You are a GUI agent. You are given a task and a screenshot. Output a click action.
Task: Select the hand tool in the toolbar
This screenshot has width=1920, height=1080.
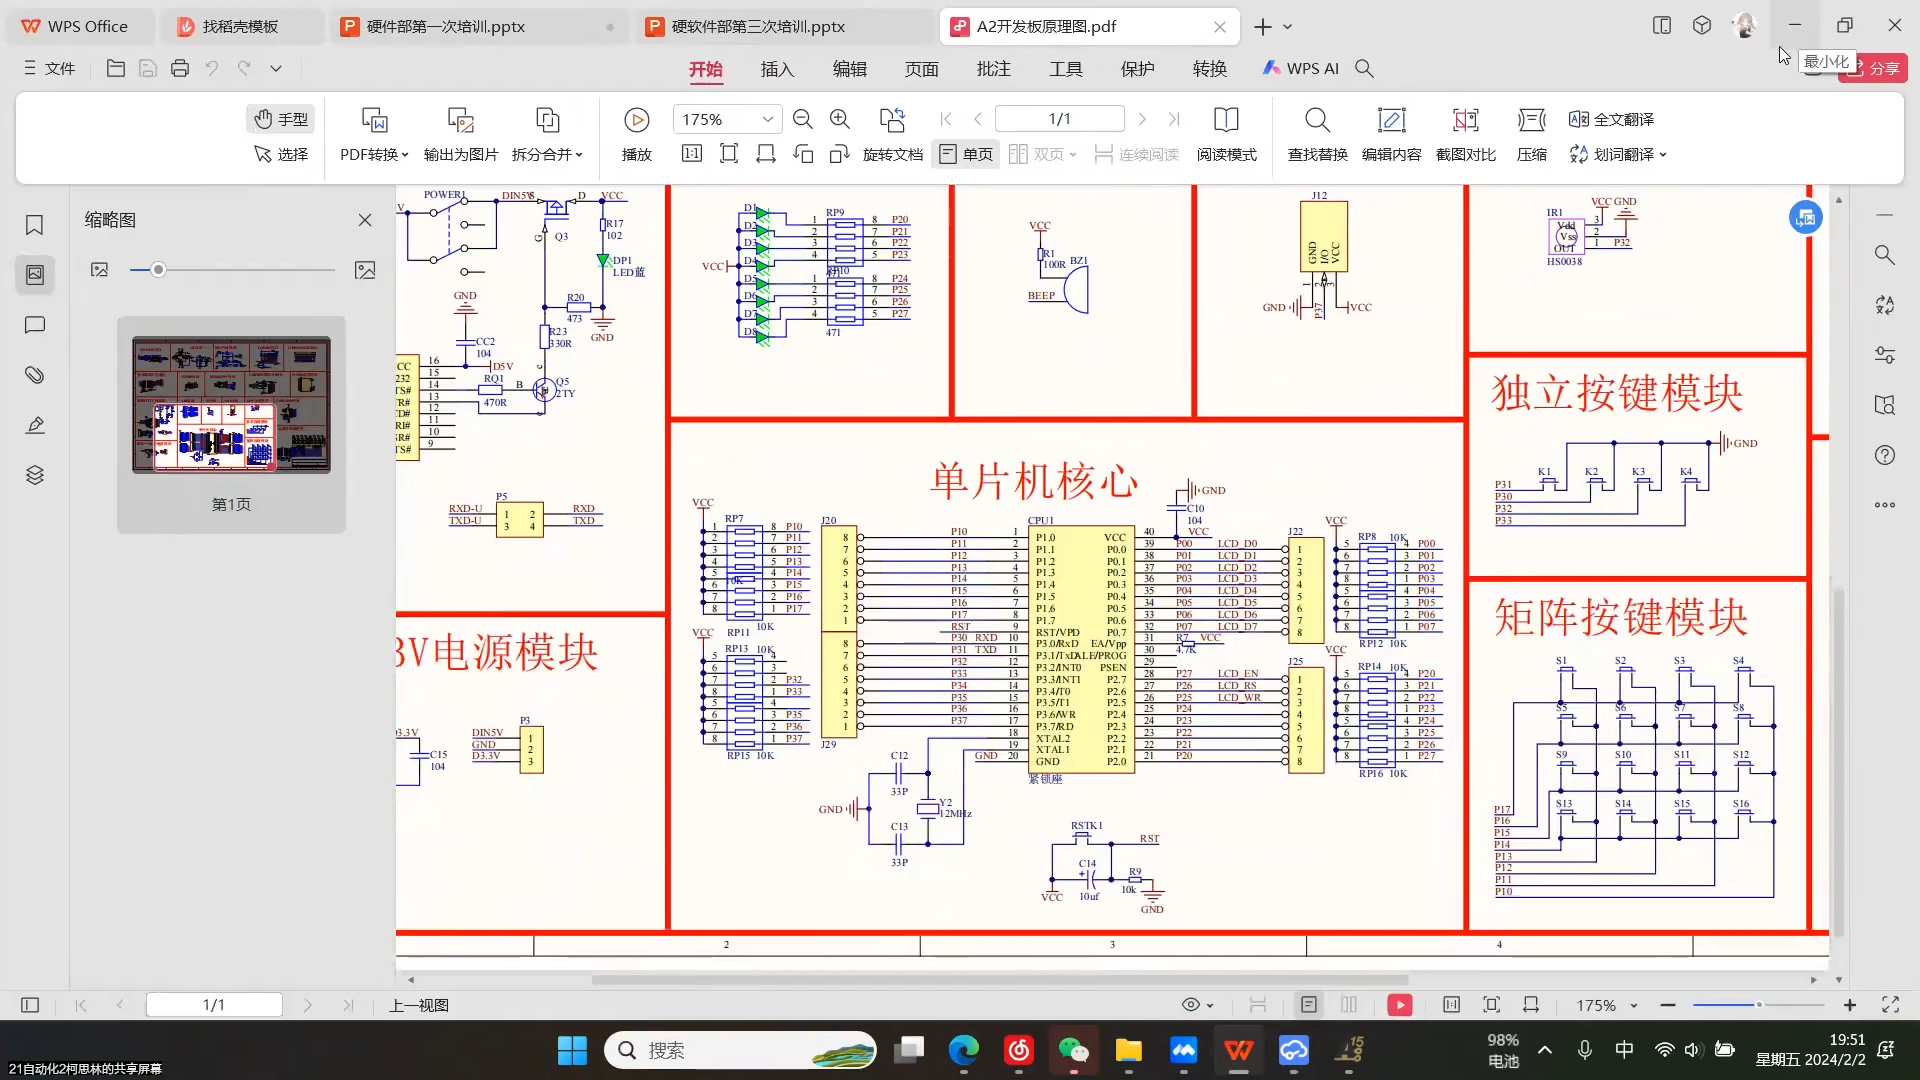280,118
